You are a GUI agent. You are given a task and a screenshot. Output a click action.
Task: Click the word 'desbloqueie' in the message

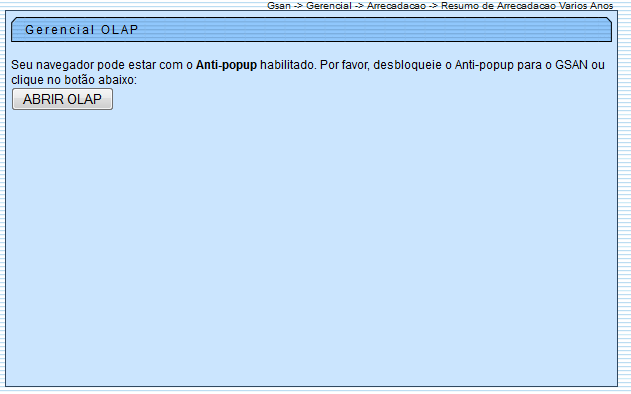click(407, 65)
